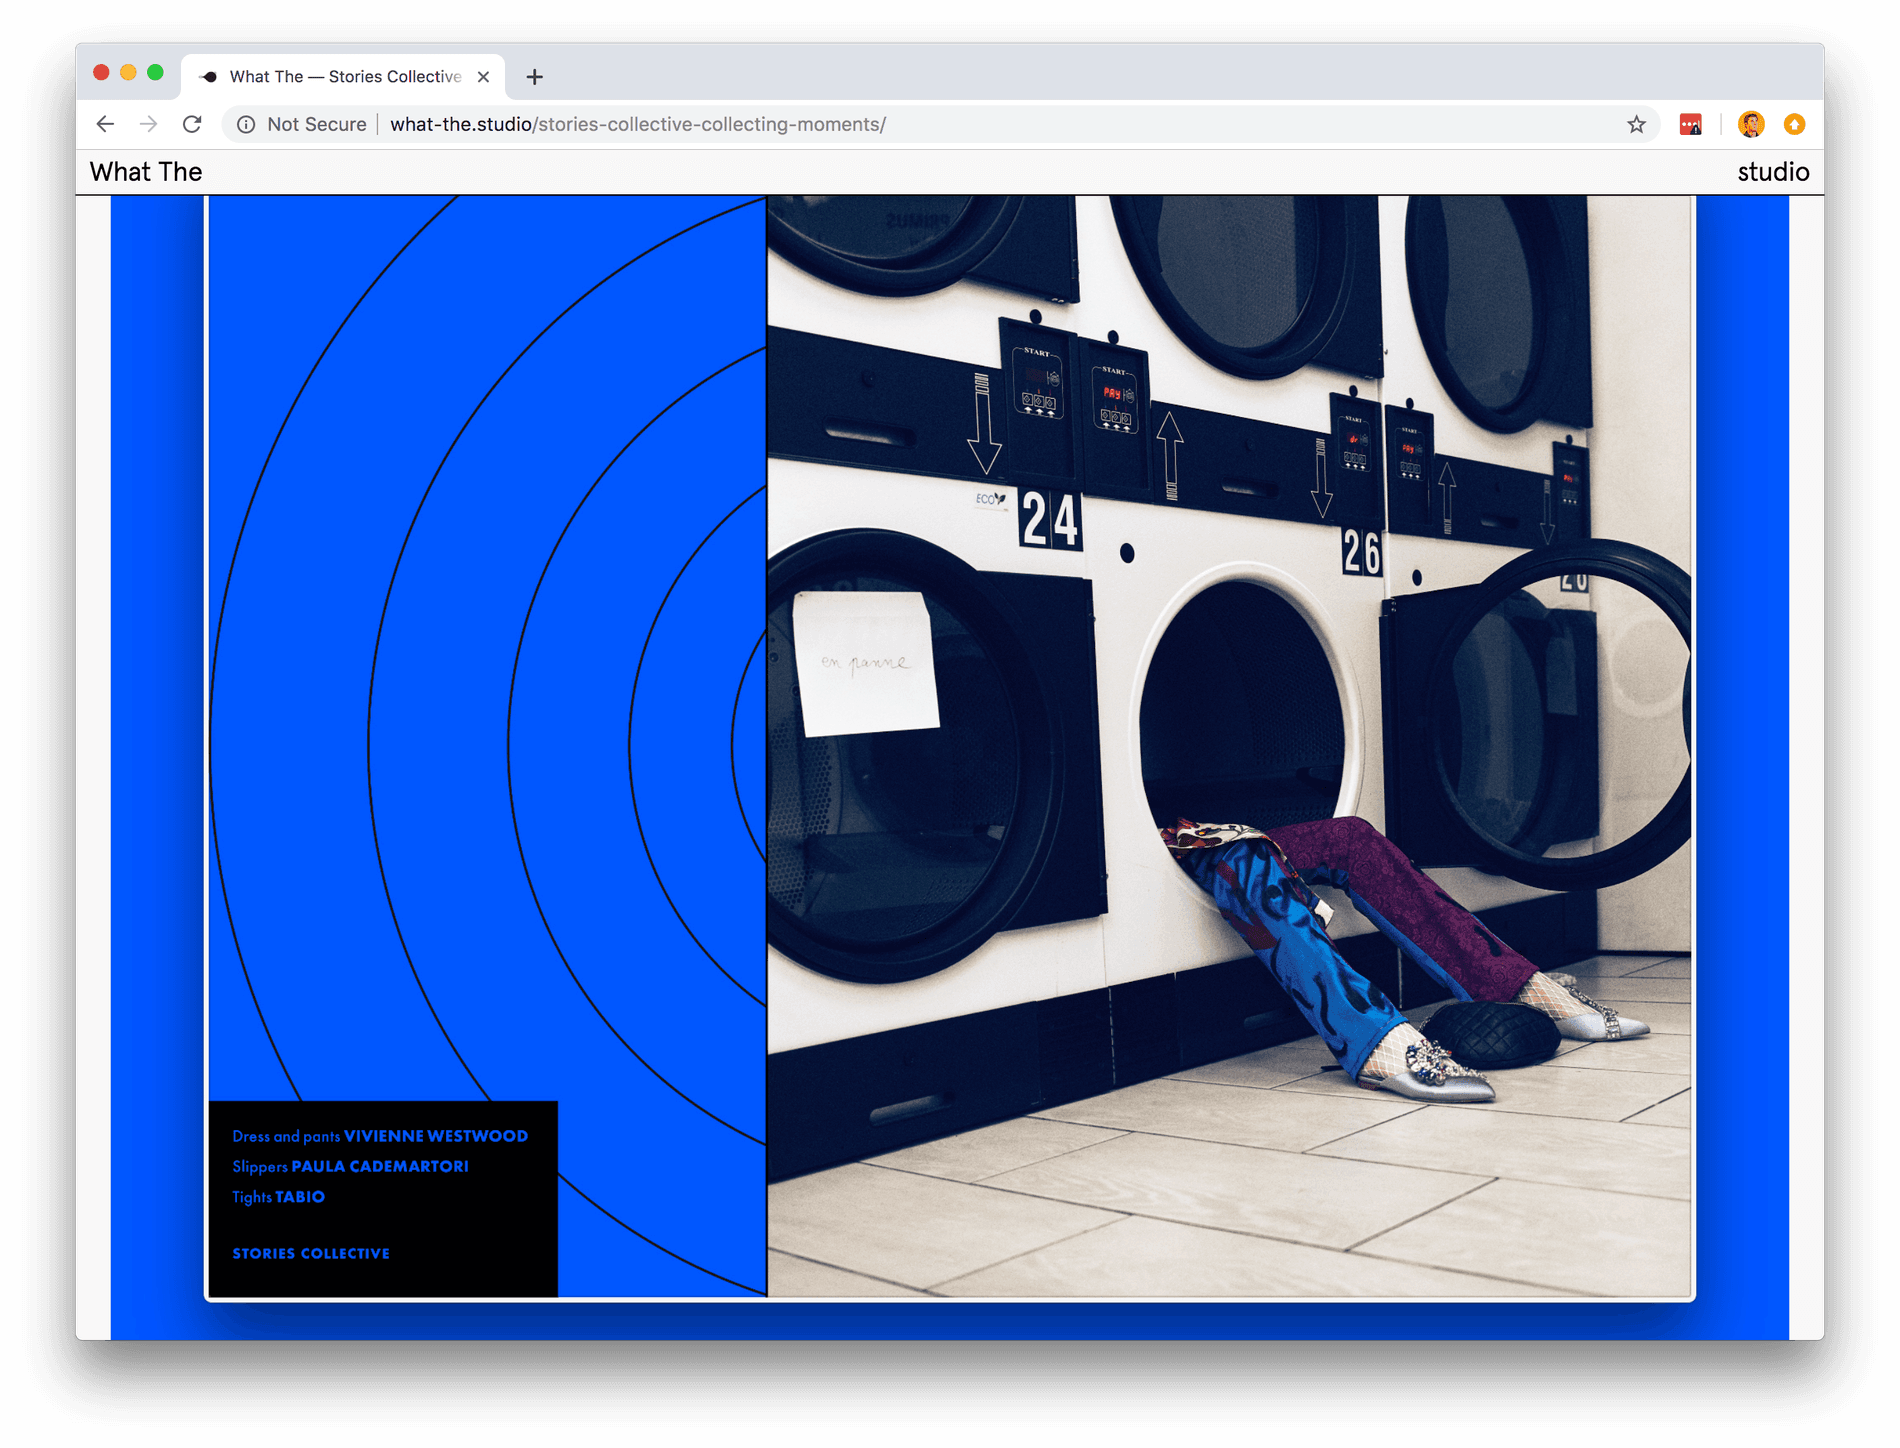This screenshot has width=1900, height=1448.
Task: Click the Vivienne Westwood credit text
Action: tap(435, 1136)
